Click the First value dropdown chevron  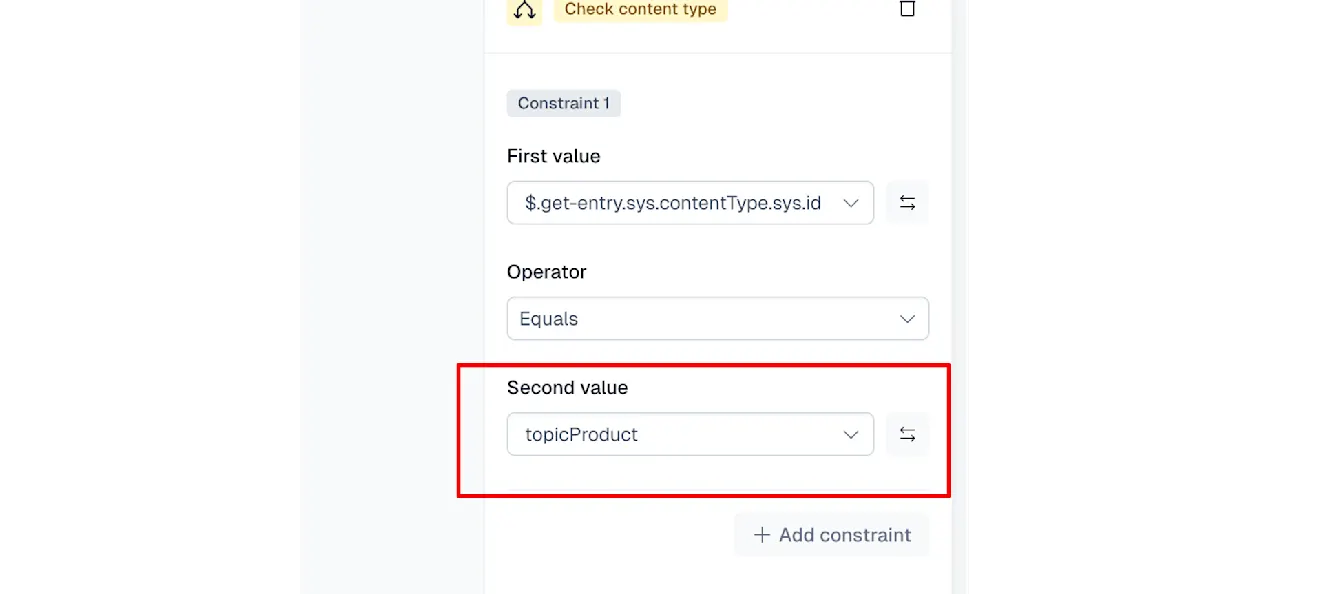click(x=851, y=203)
